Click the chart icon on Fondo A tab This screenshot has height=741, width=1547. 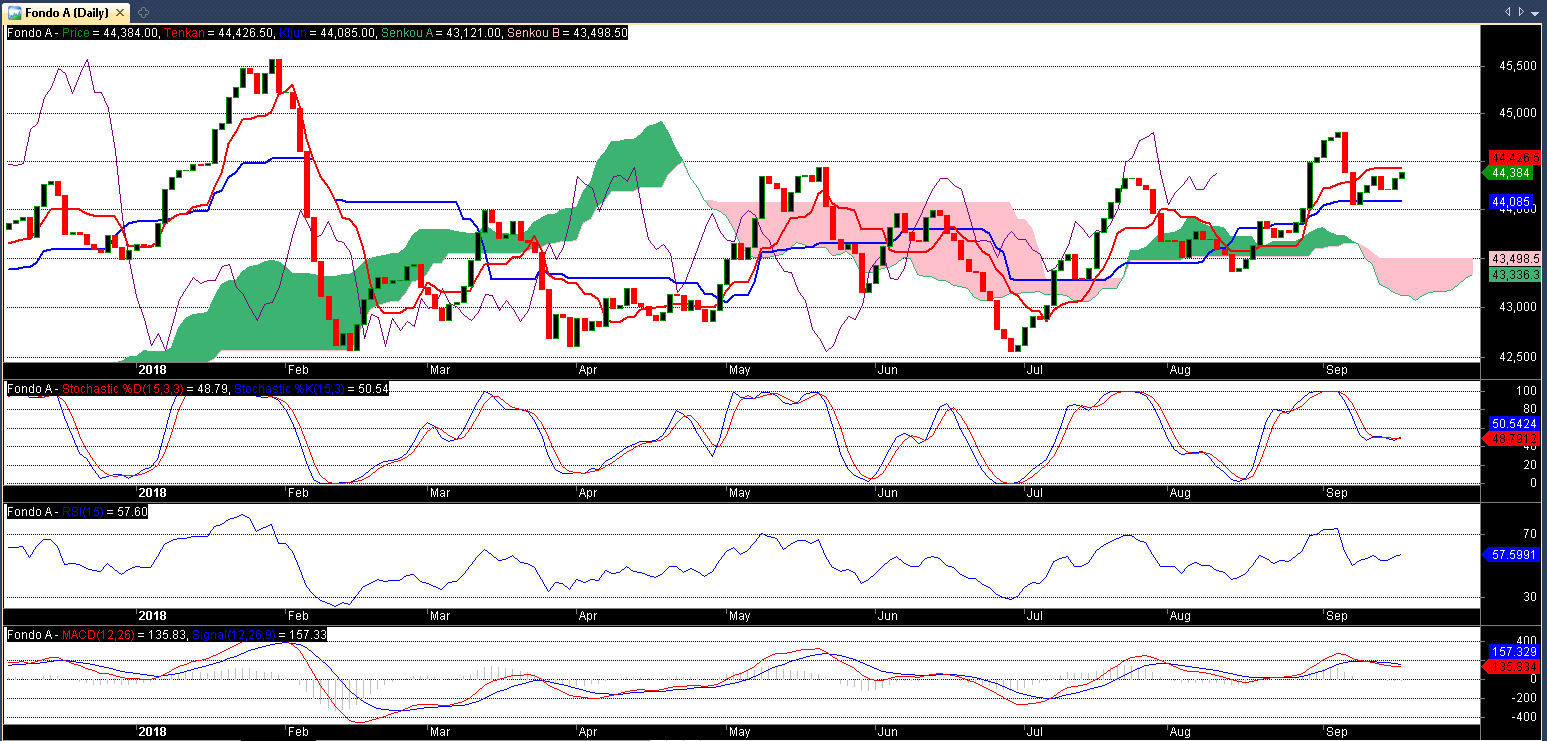pyautogui.click(x=15, y=13)
